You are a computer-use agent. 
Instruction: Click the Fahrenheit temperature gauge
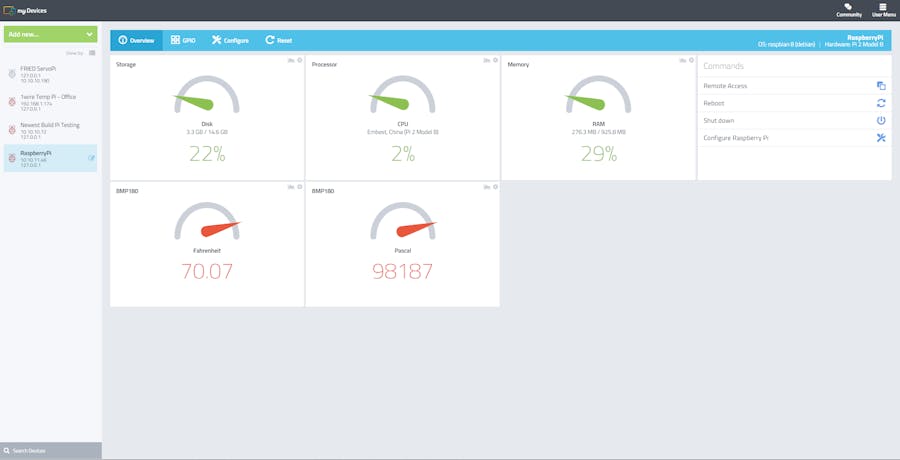click(x=207, y=221)
